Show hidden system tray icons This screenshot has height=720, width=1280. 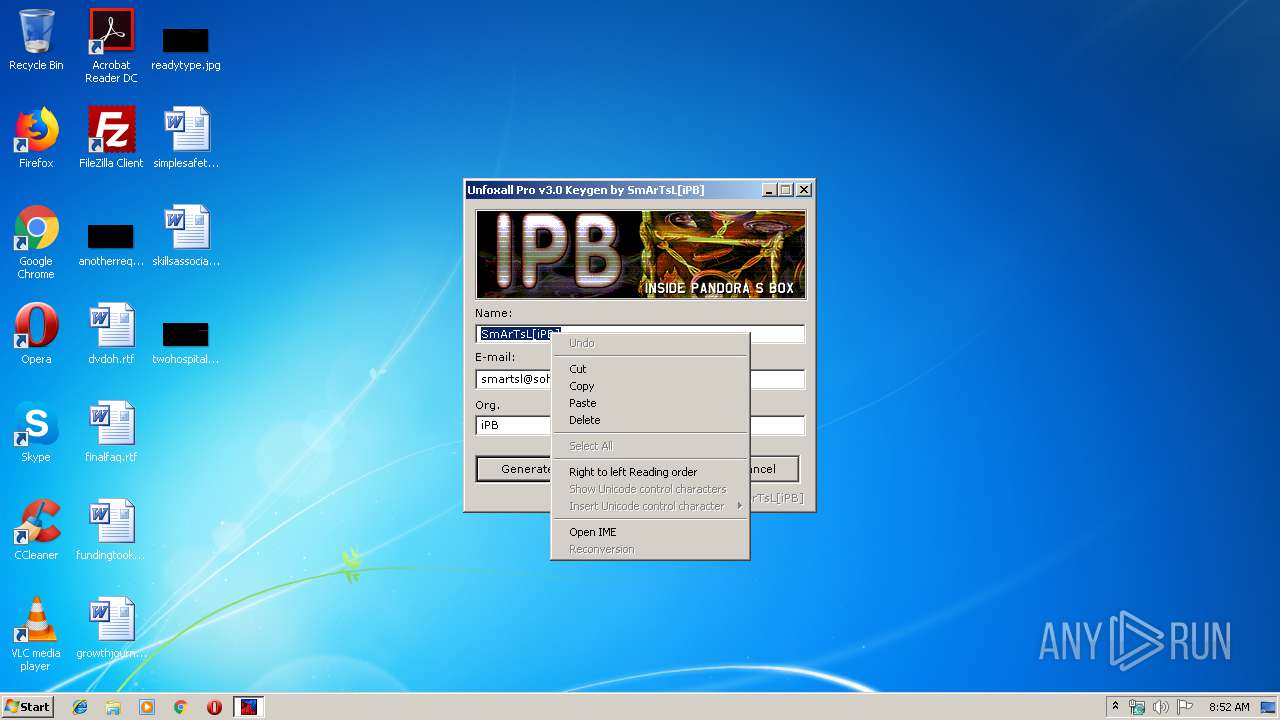1115,707
